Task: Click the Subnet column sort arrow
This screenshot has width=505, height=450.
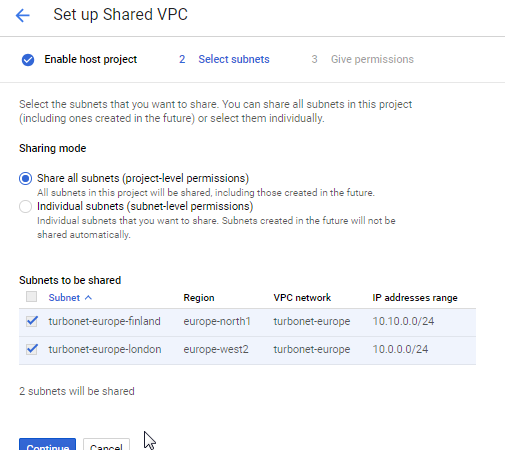Action: [x=88, y=298]
